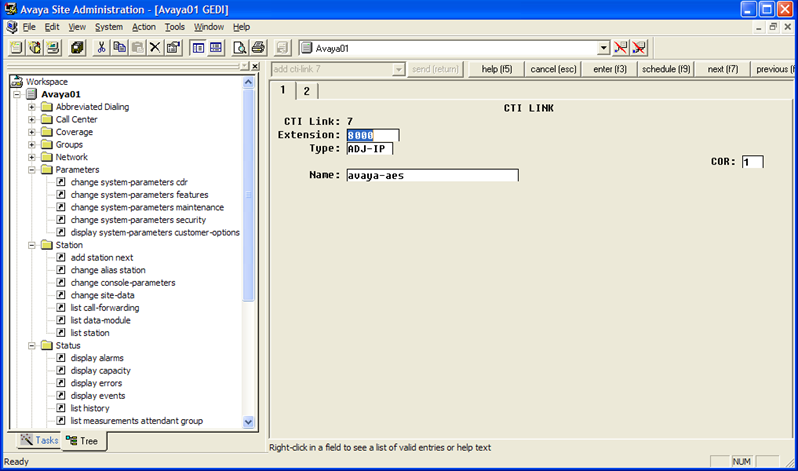This screenshot has width=798, height=471.
Task: Click the second new-system wizard toolbar icon
Action: pyautogui.click(x=35, y=48)
